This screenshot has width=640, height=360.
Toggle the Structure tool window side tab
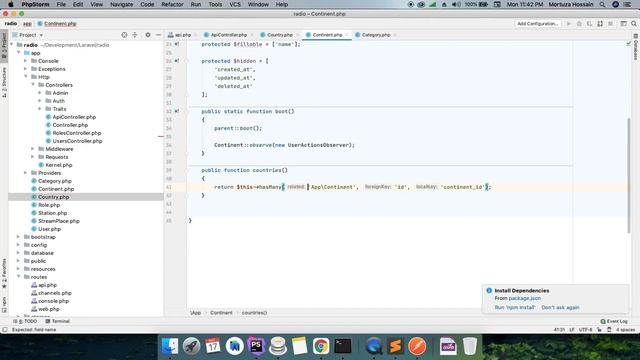pos(4,82)
